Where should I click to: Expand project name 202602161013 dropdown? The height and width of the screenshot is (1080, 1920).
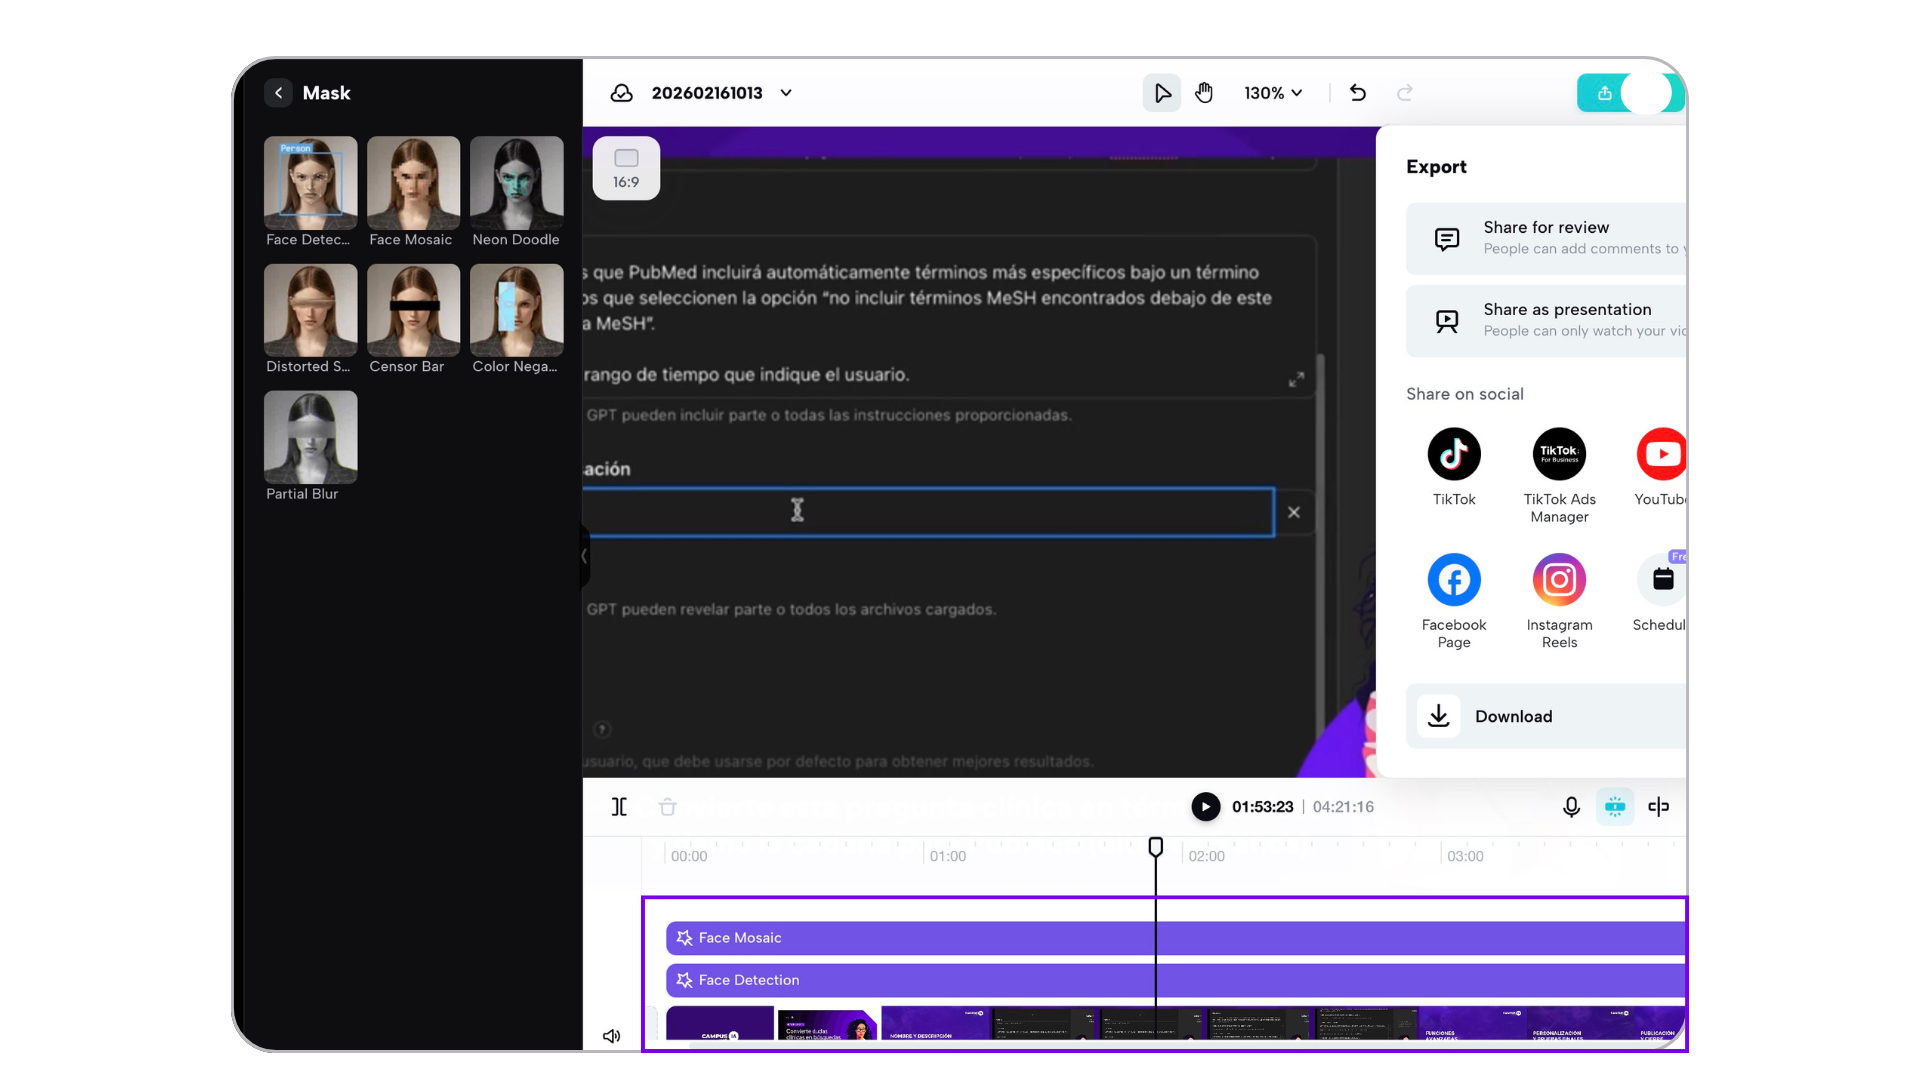point(786,93)
